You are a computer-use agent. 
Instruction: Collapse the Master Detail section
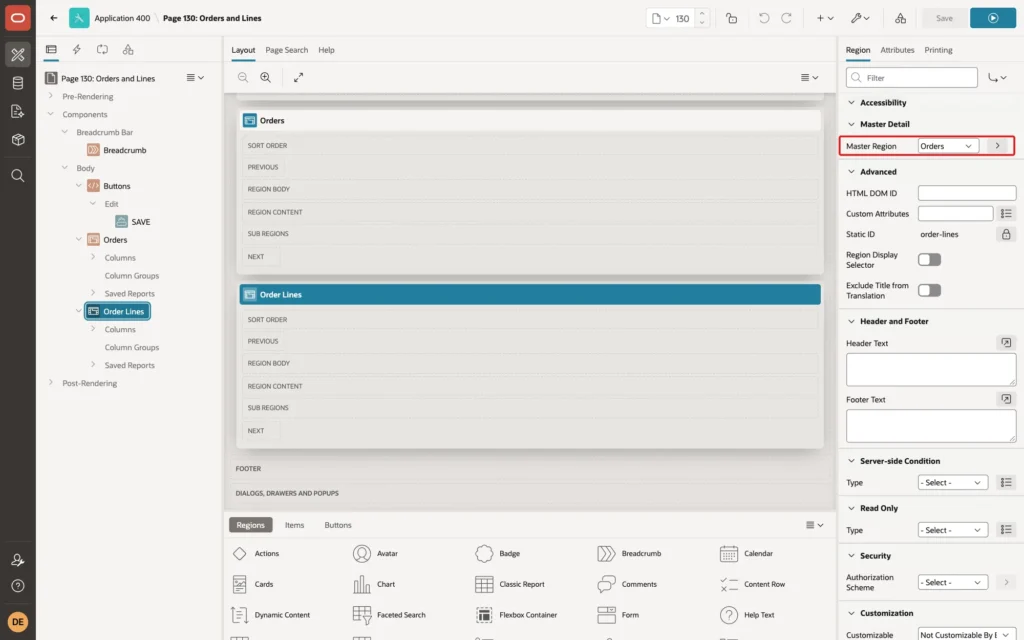[x=851, y=124]
